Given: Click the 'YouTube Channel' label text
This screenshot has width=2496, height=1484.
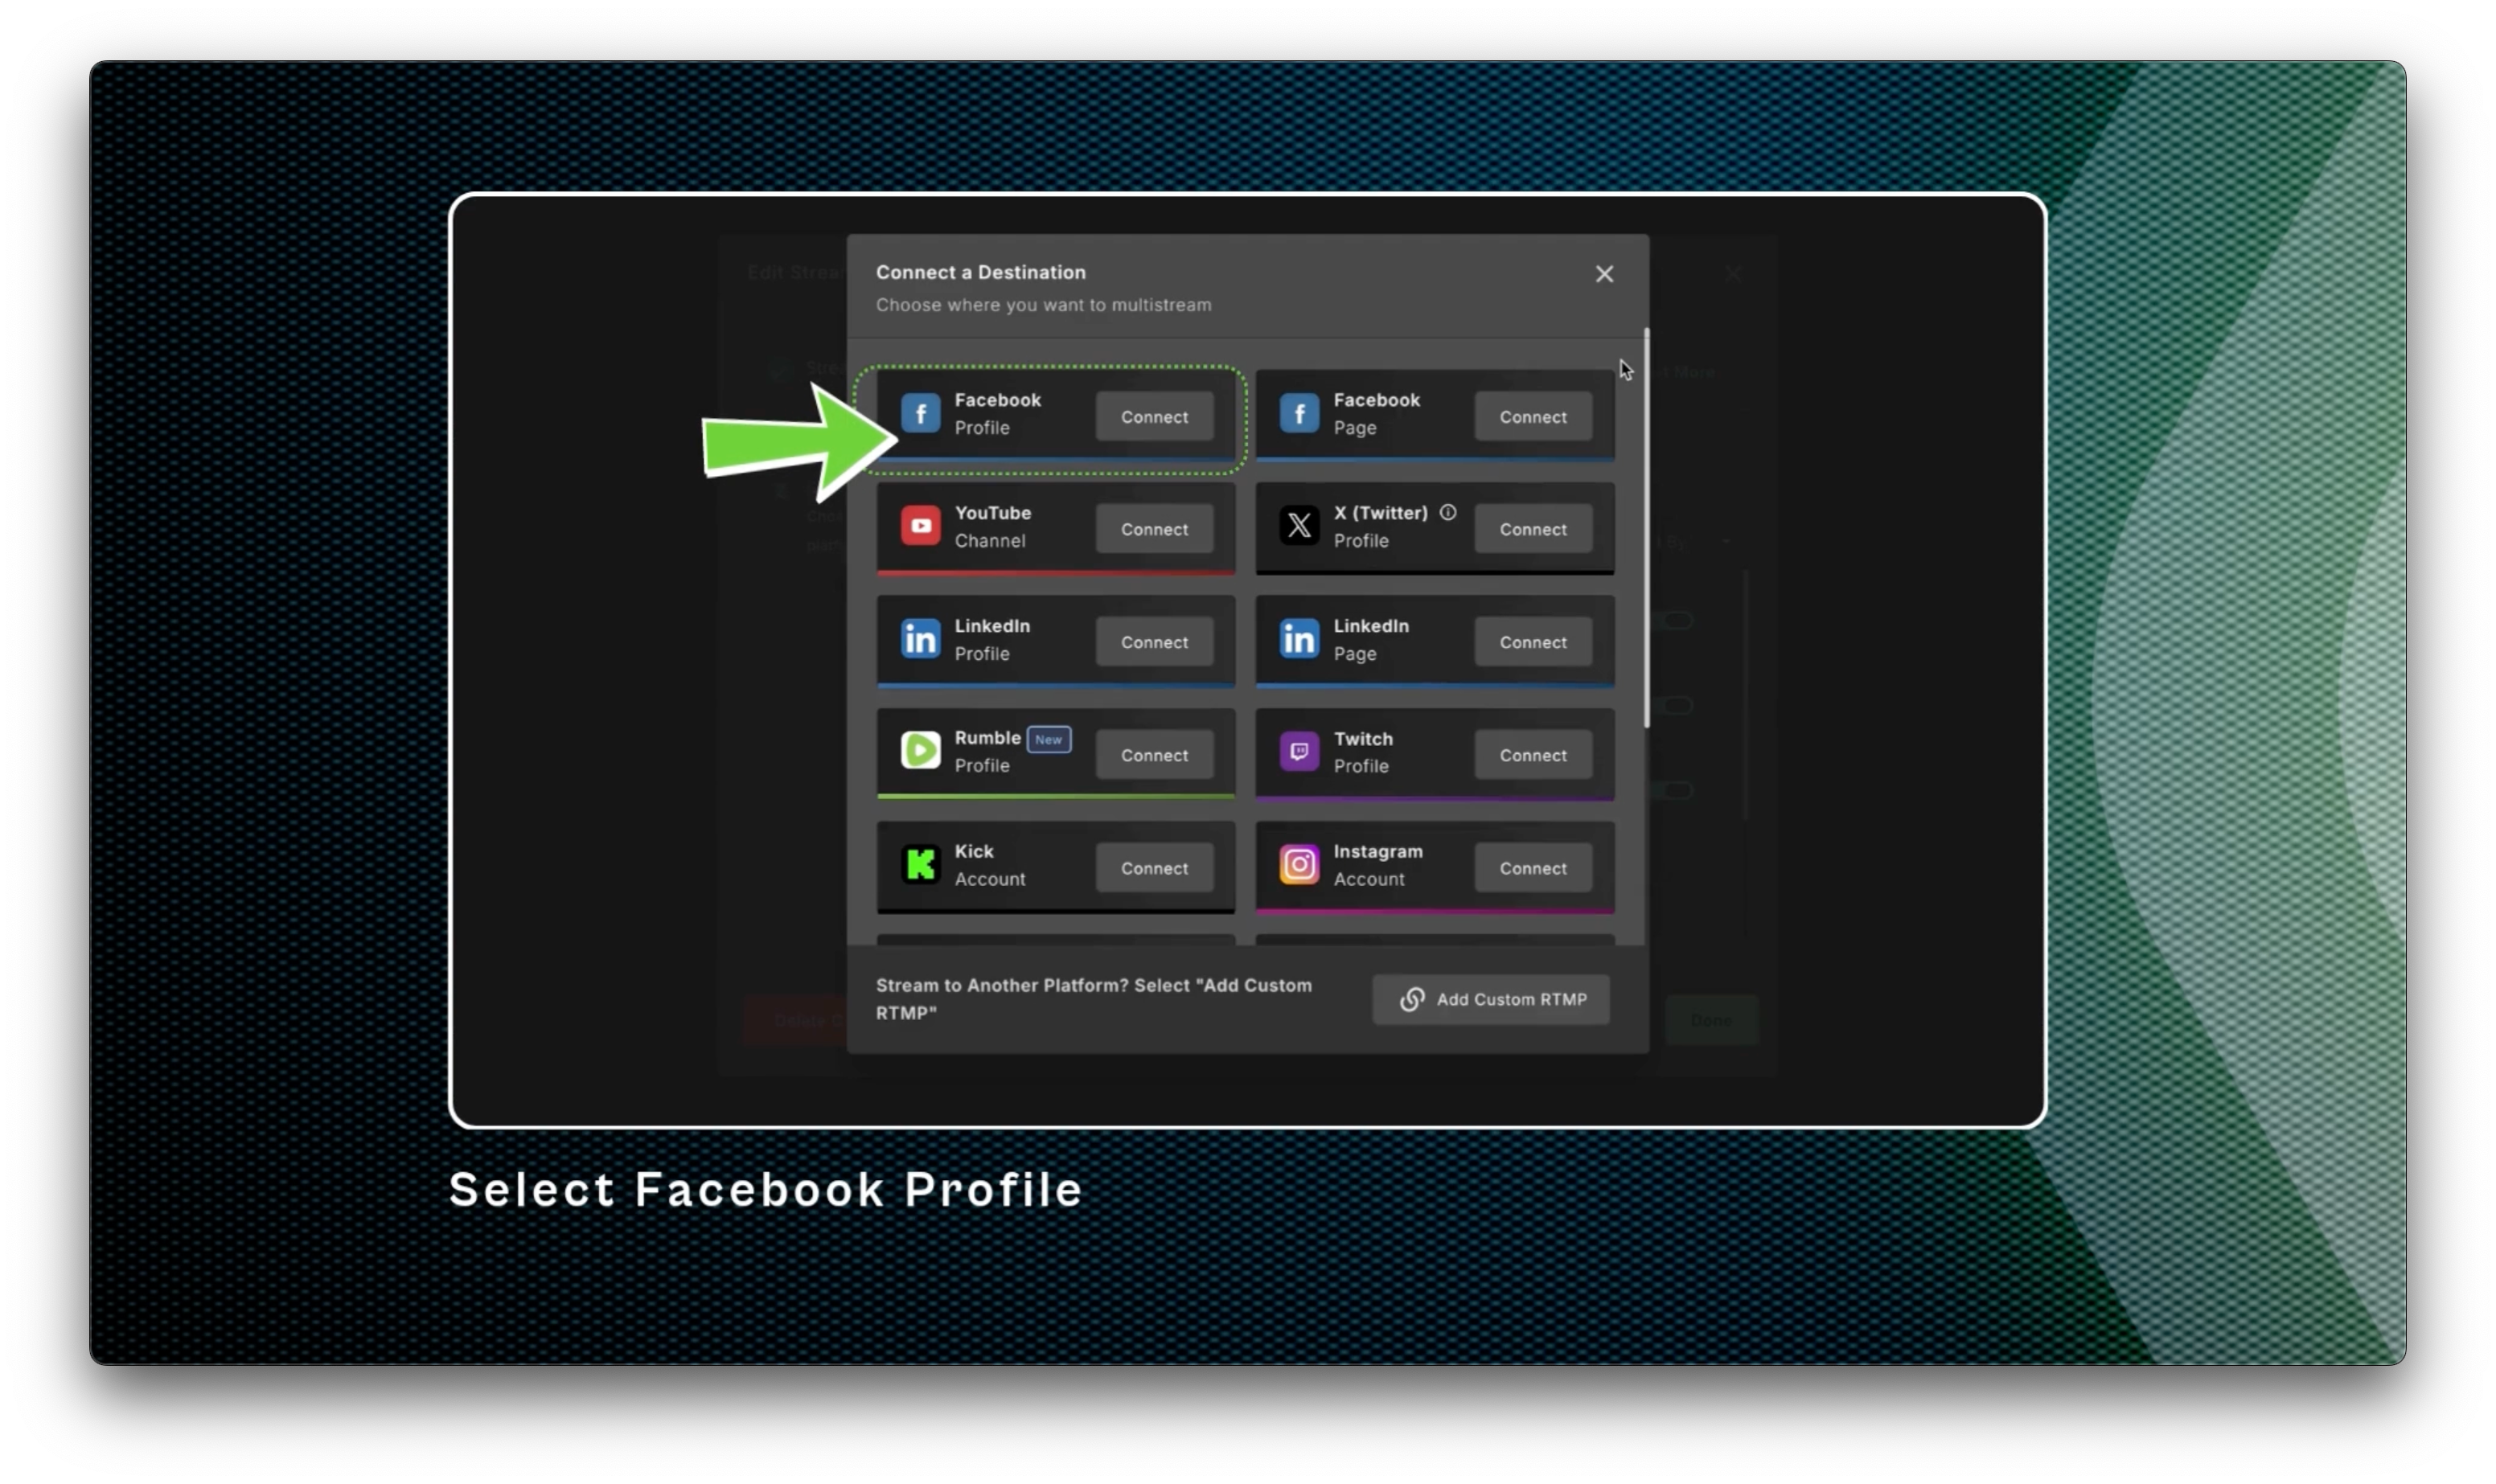Looking at the screenshot, I should (x=992, y=527).
